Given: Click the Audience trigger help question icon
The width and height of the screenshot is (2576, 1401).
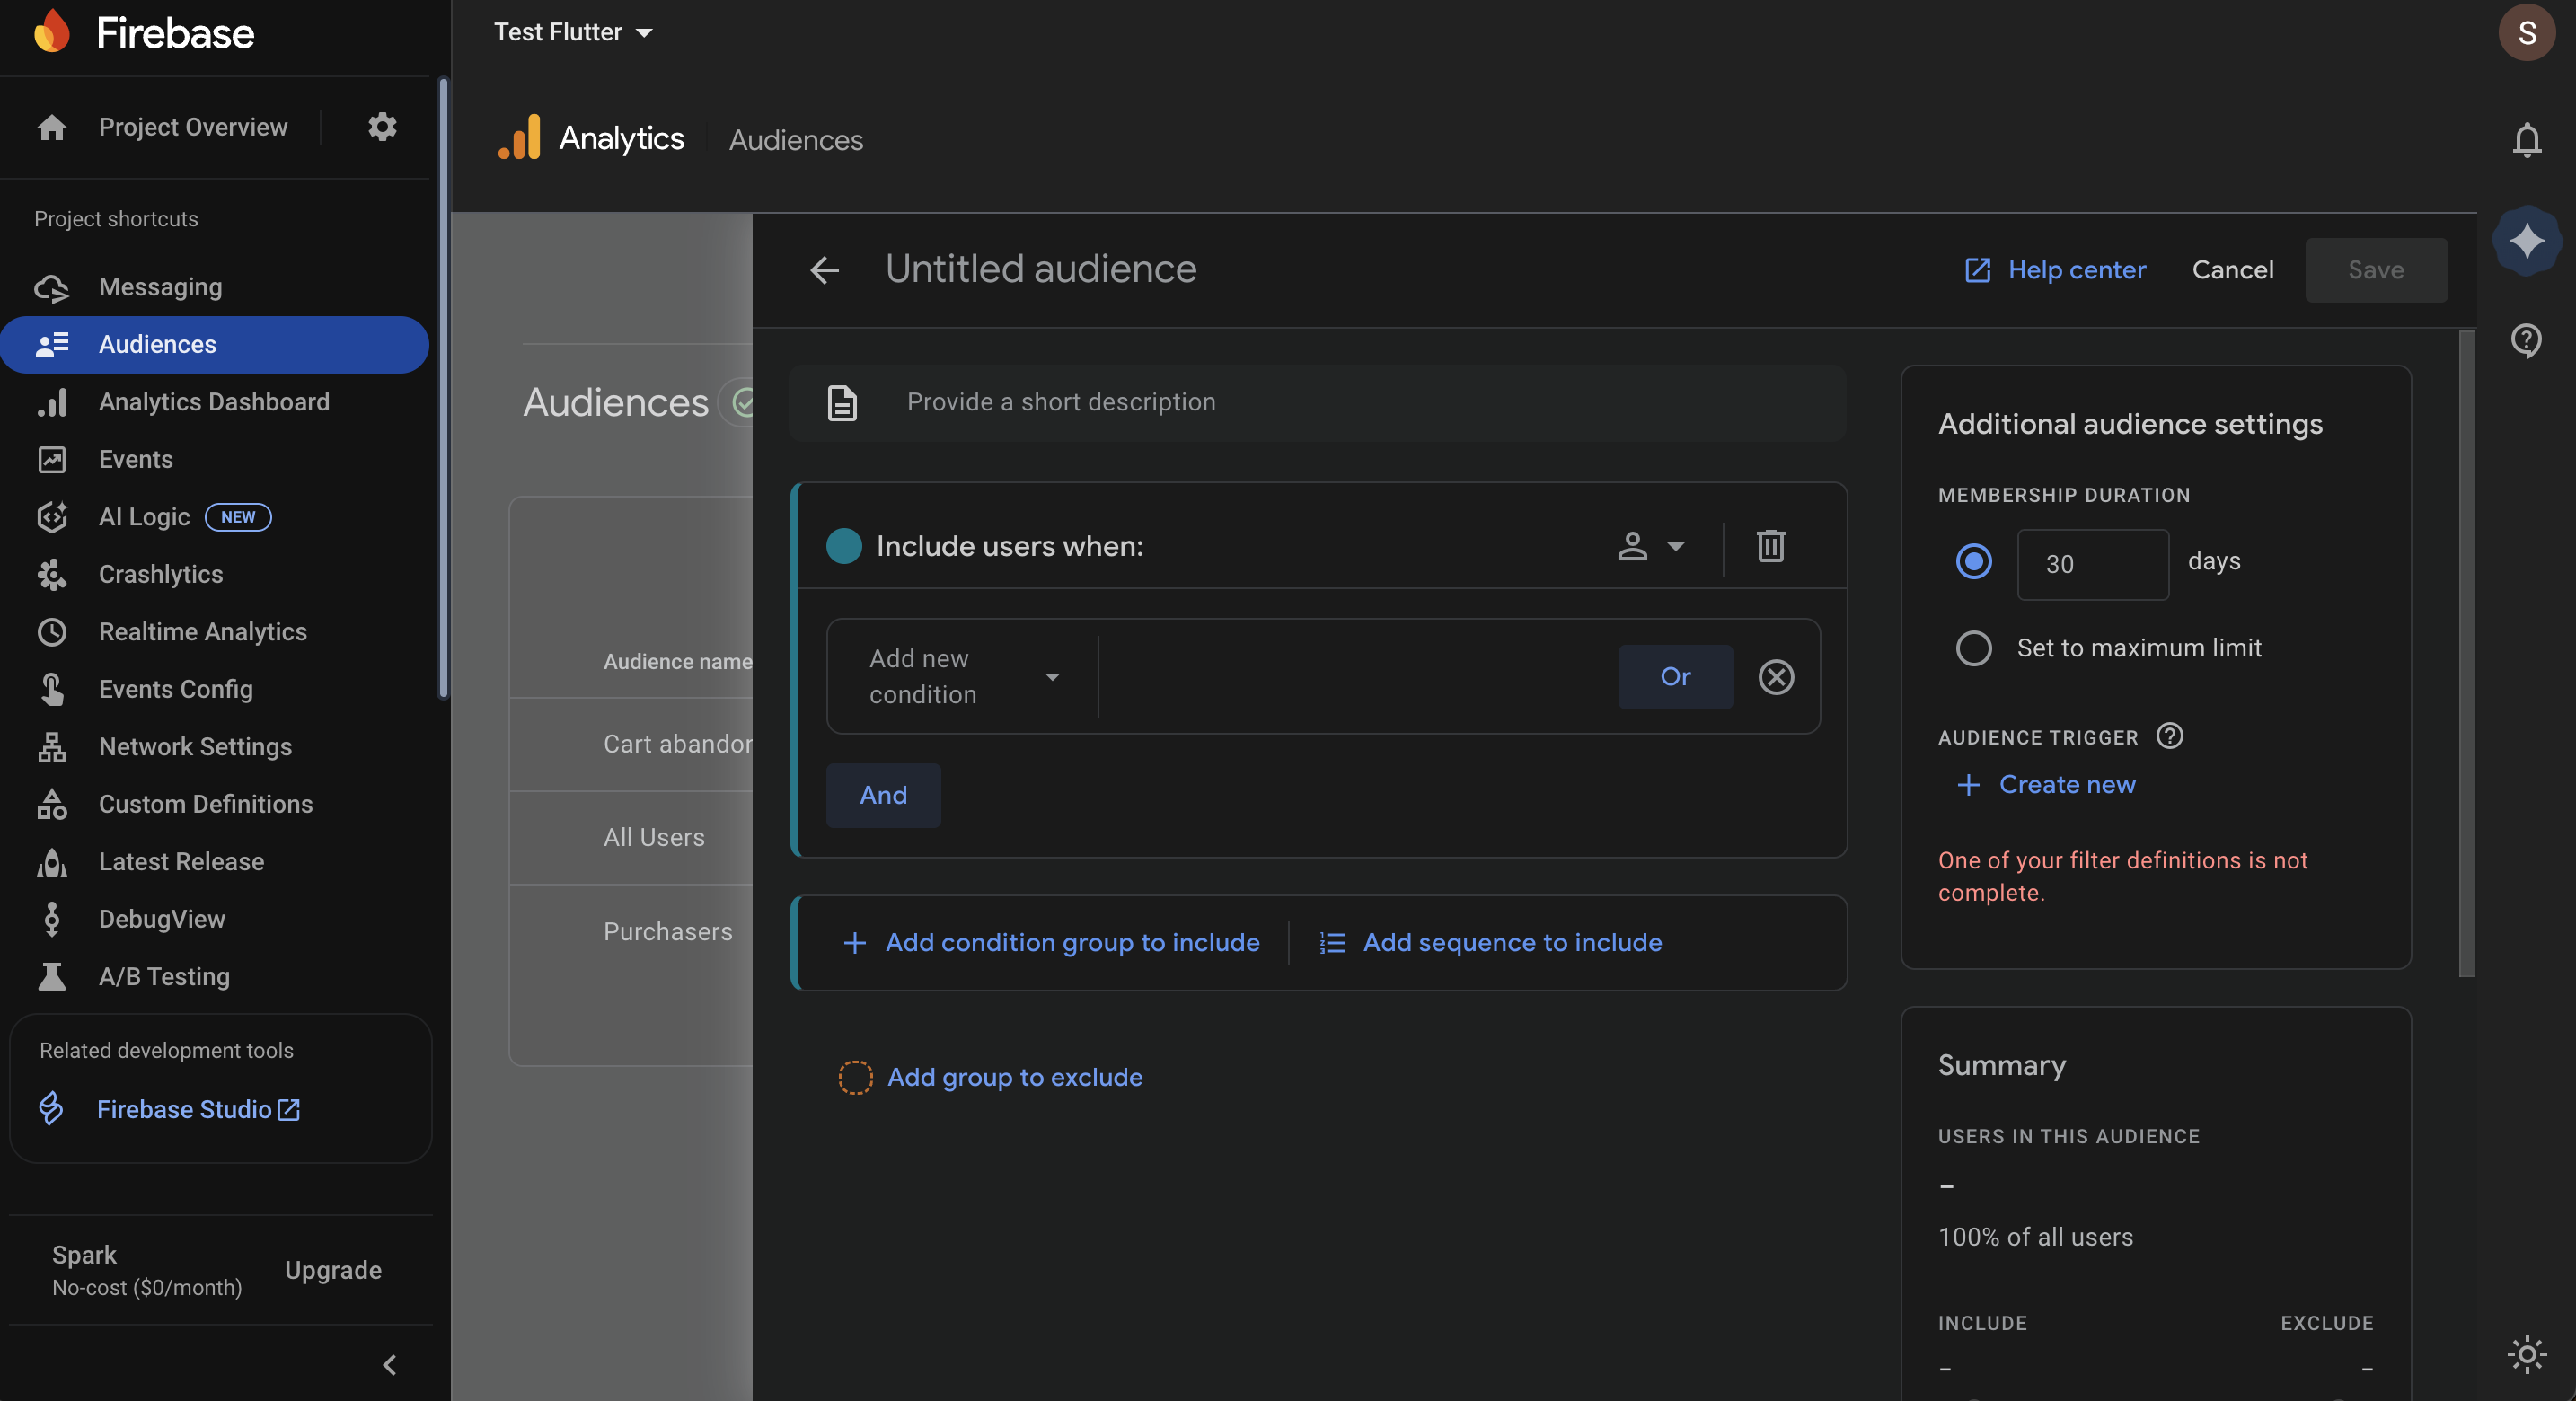Looking at the screenshot, I should point(2170,736).
